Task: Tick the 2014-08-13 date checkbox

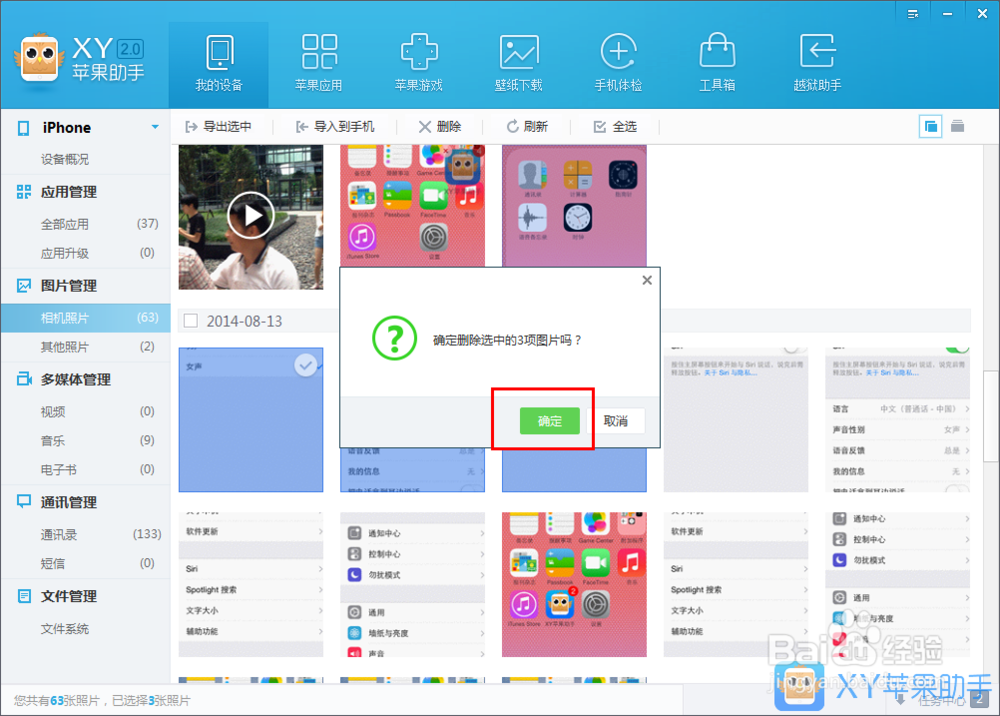Action: click(x=191, y=321)
